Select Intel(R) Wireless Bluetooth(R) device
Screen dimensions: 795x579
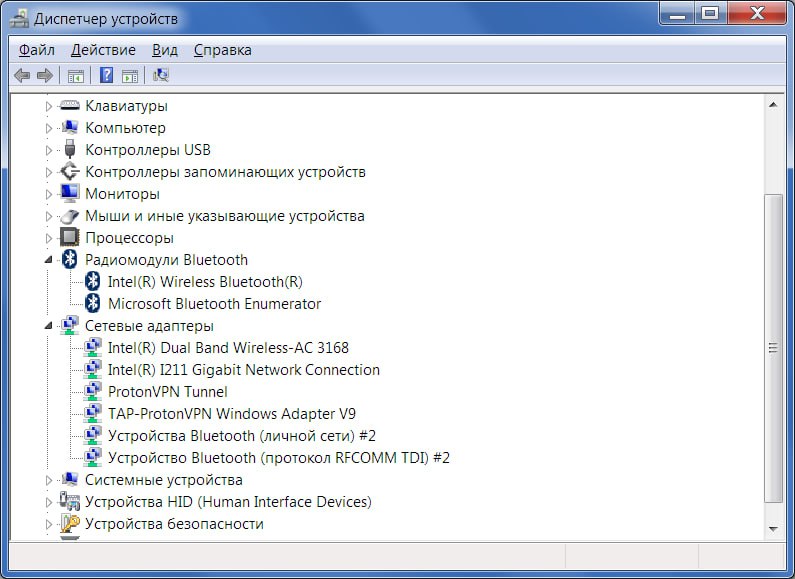(x=205, y=282)
